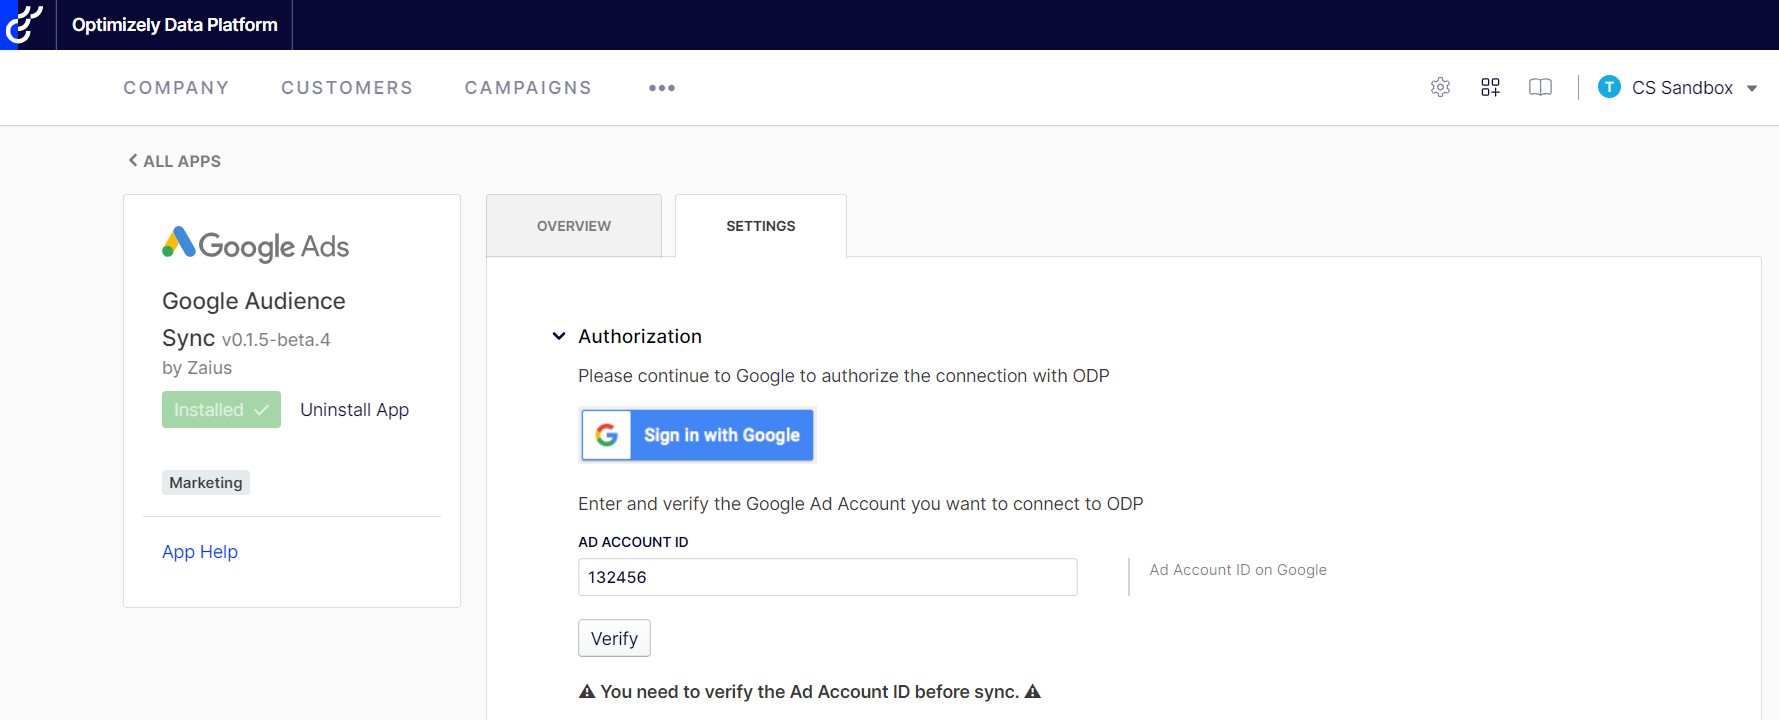The image size is (1779, 720).
Task: Click the Ad Account ID input field
Action: pos(828,577)
